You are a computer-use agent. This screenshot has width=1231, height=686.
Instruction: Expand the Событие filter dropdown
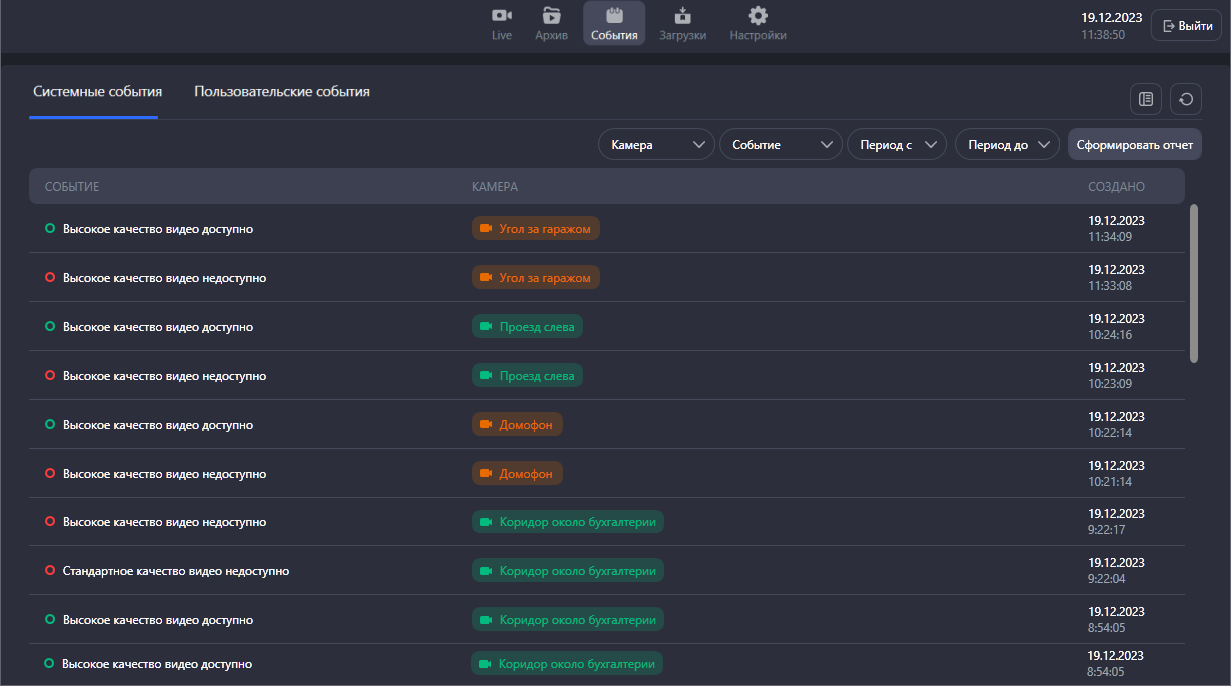[780, 145]
